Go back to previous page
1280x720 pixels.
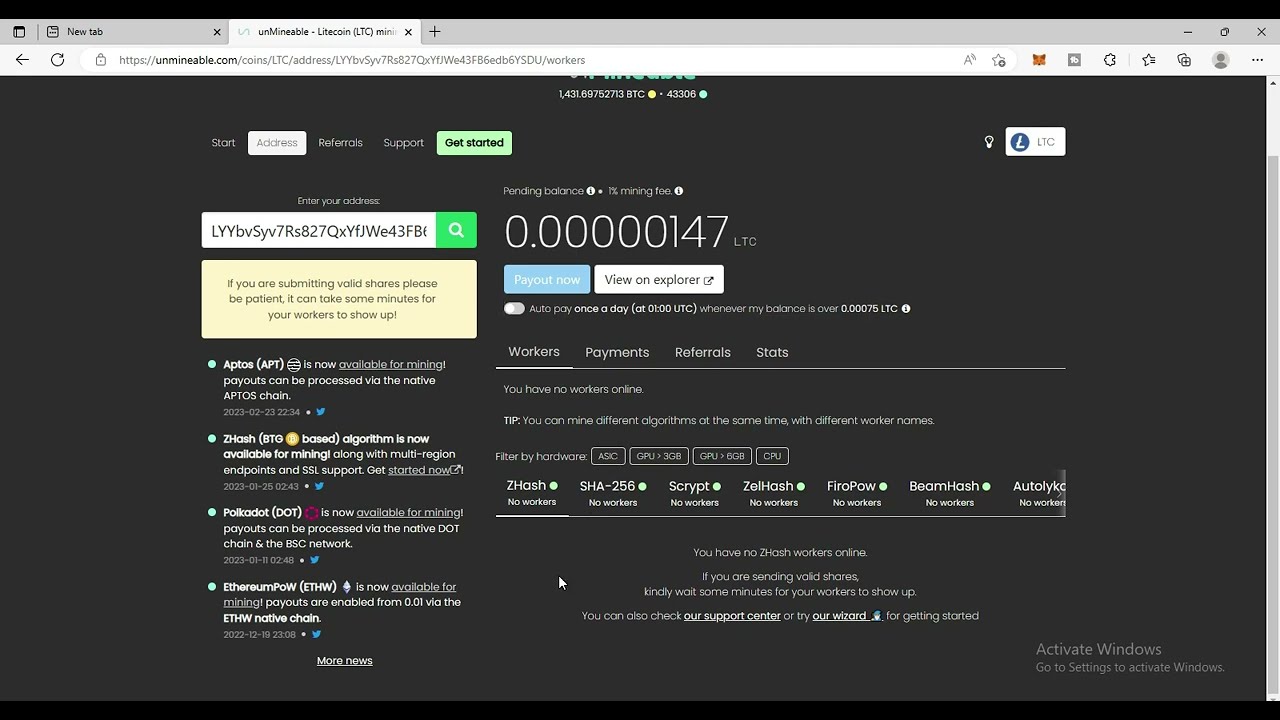coord(22,60)
